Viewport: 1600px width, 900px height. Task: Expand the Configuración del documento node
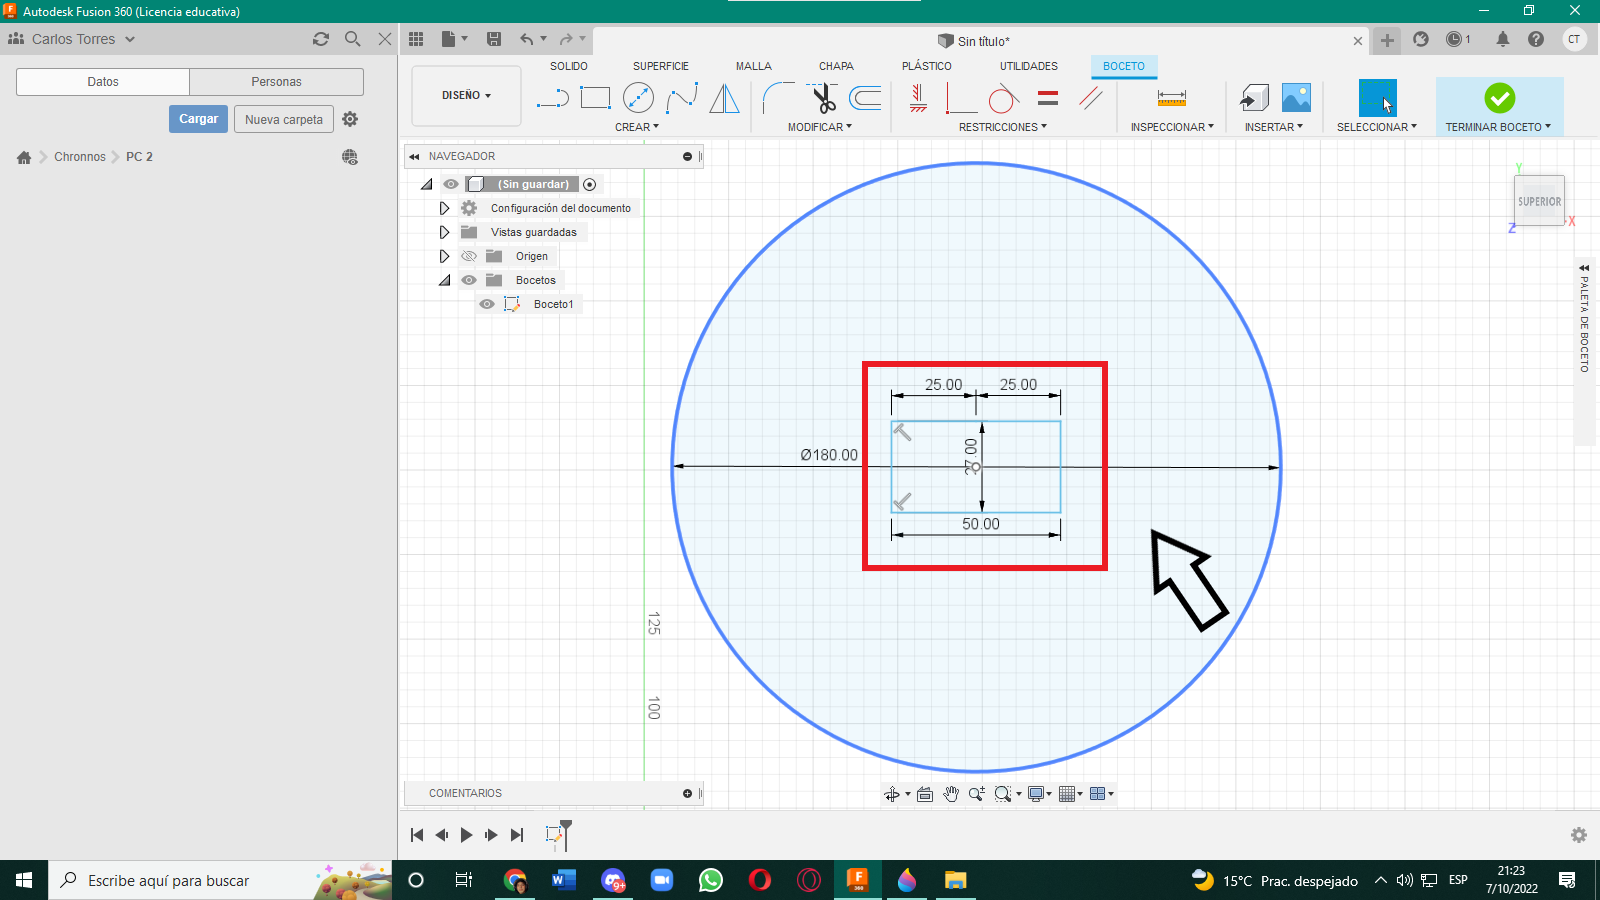coord(445,208)
